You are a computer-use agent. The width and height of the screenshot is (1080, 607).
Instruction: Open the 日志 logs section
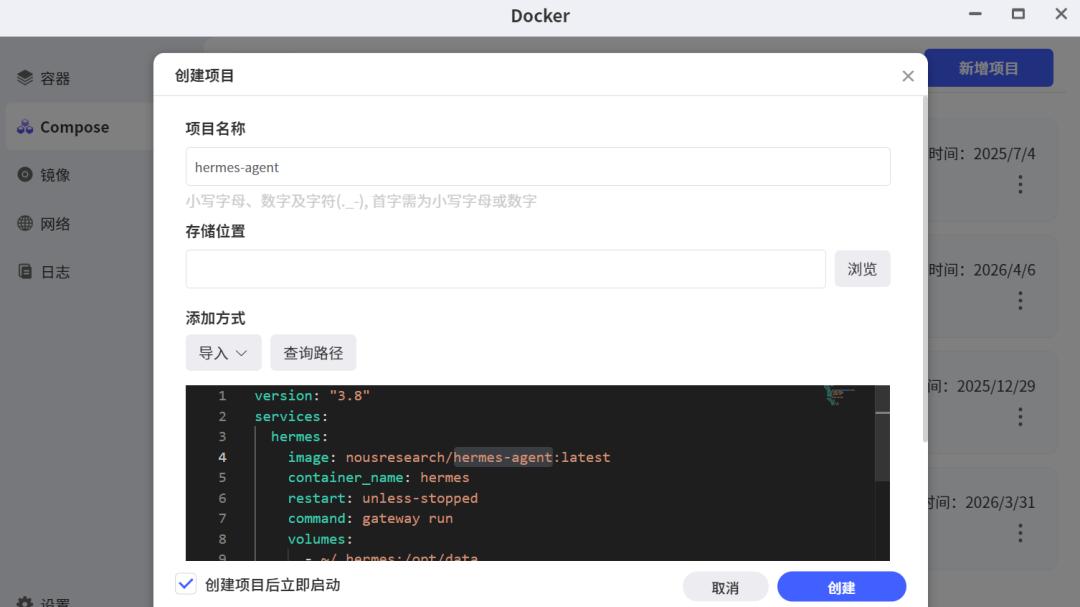[x=55, y=272]
